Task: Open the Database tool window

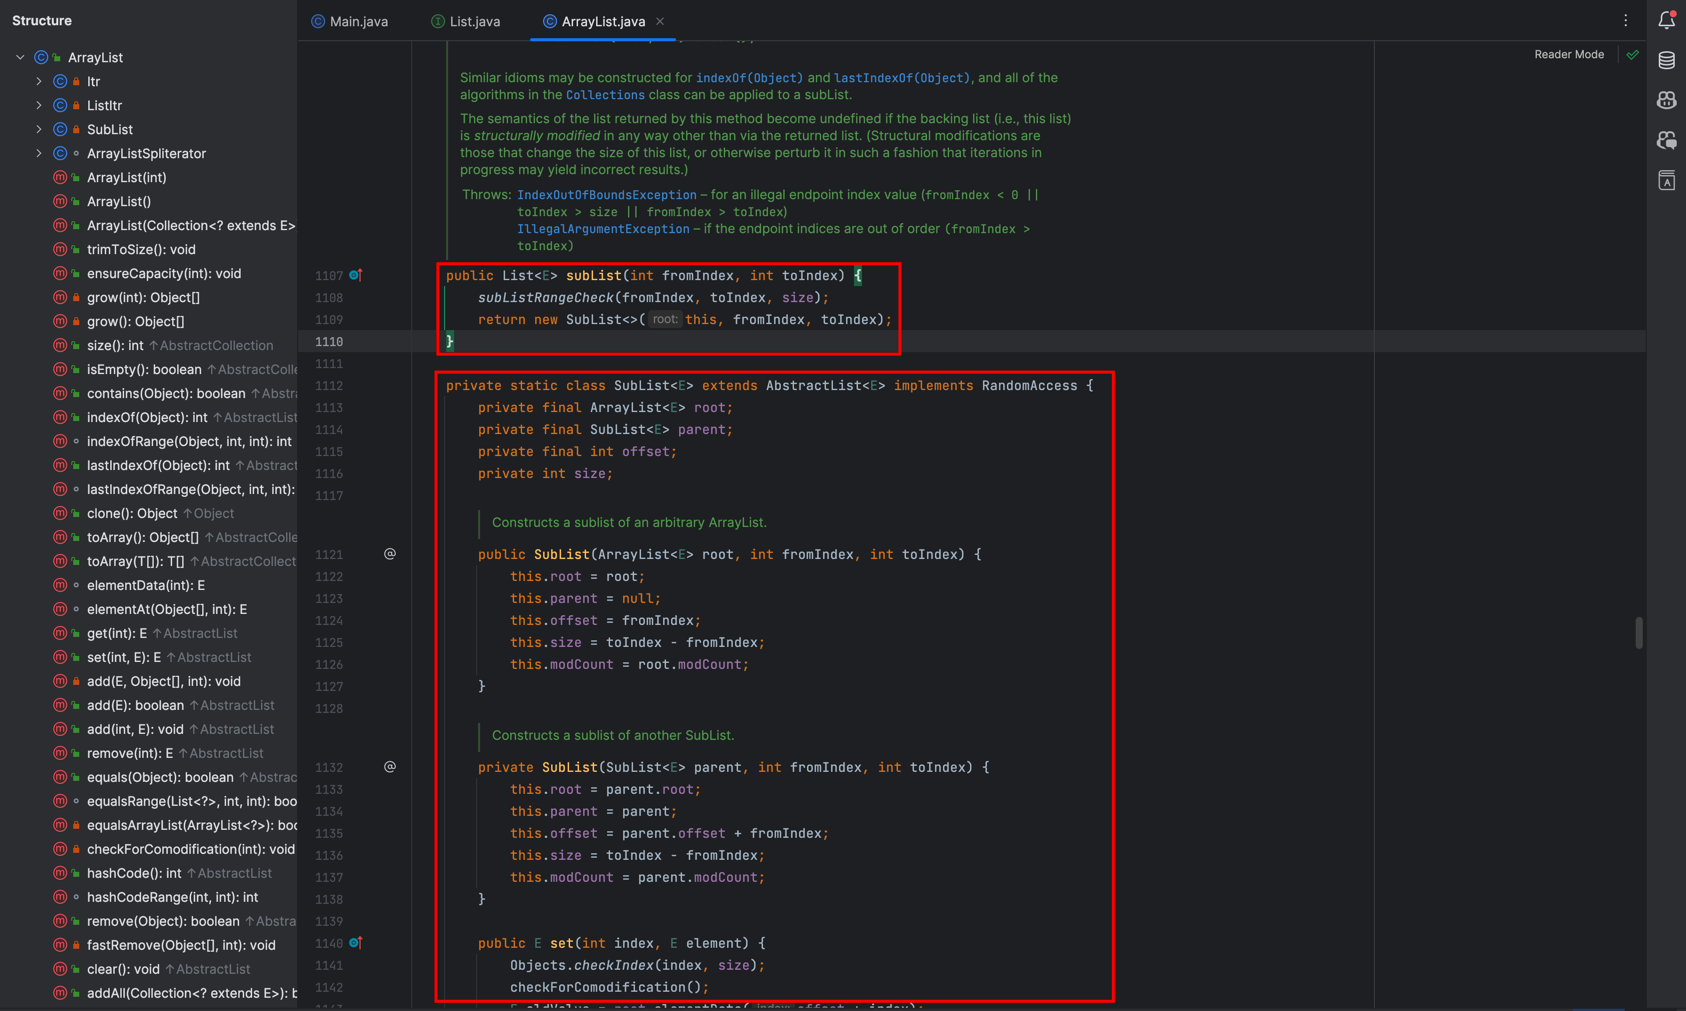Action: pyautogui.click(x=1666, y=61)
